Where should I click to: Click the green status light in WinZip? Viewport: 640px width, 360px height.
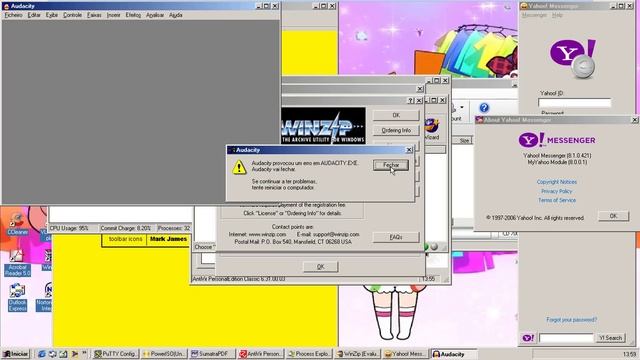point(426,247)
